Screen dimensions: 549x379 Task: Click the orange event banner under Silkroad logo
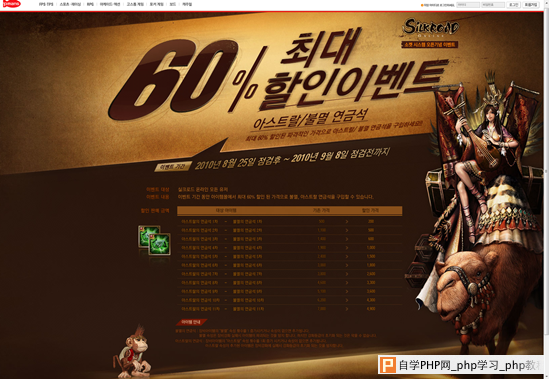(x=430, y=44)
